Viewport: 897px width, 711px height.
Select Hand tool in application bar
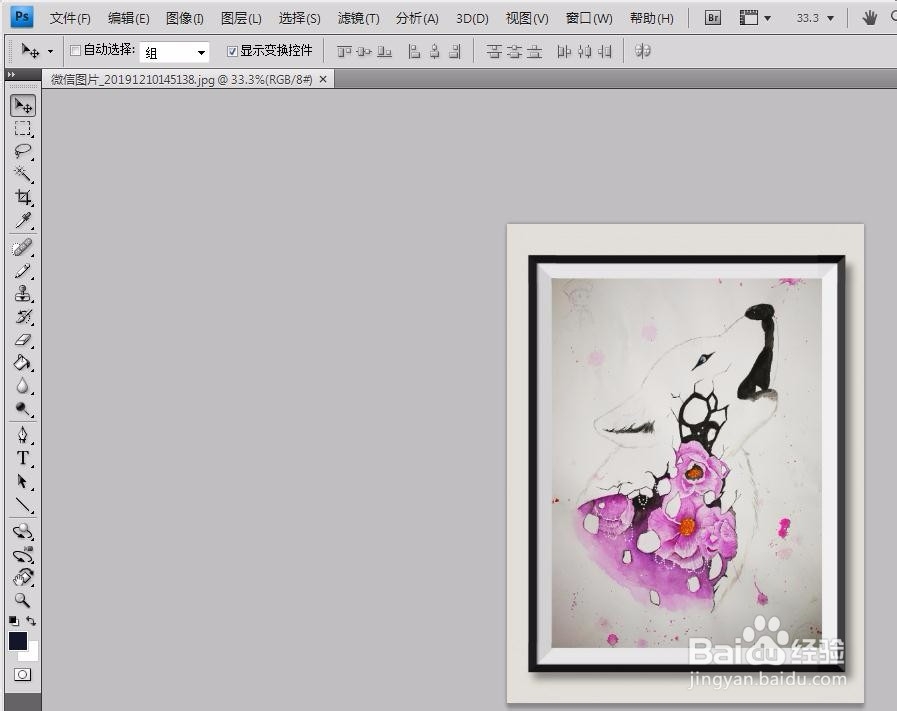tap(870, 18)
